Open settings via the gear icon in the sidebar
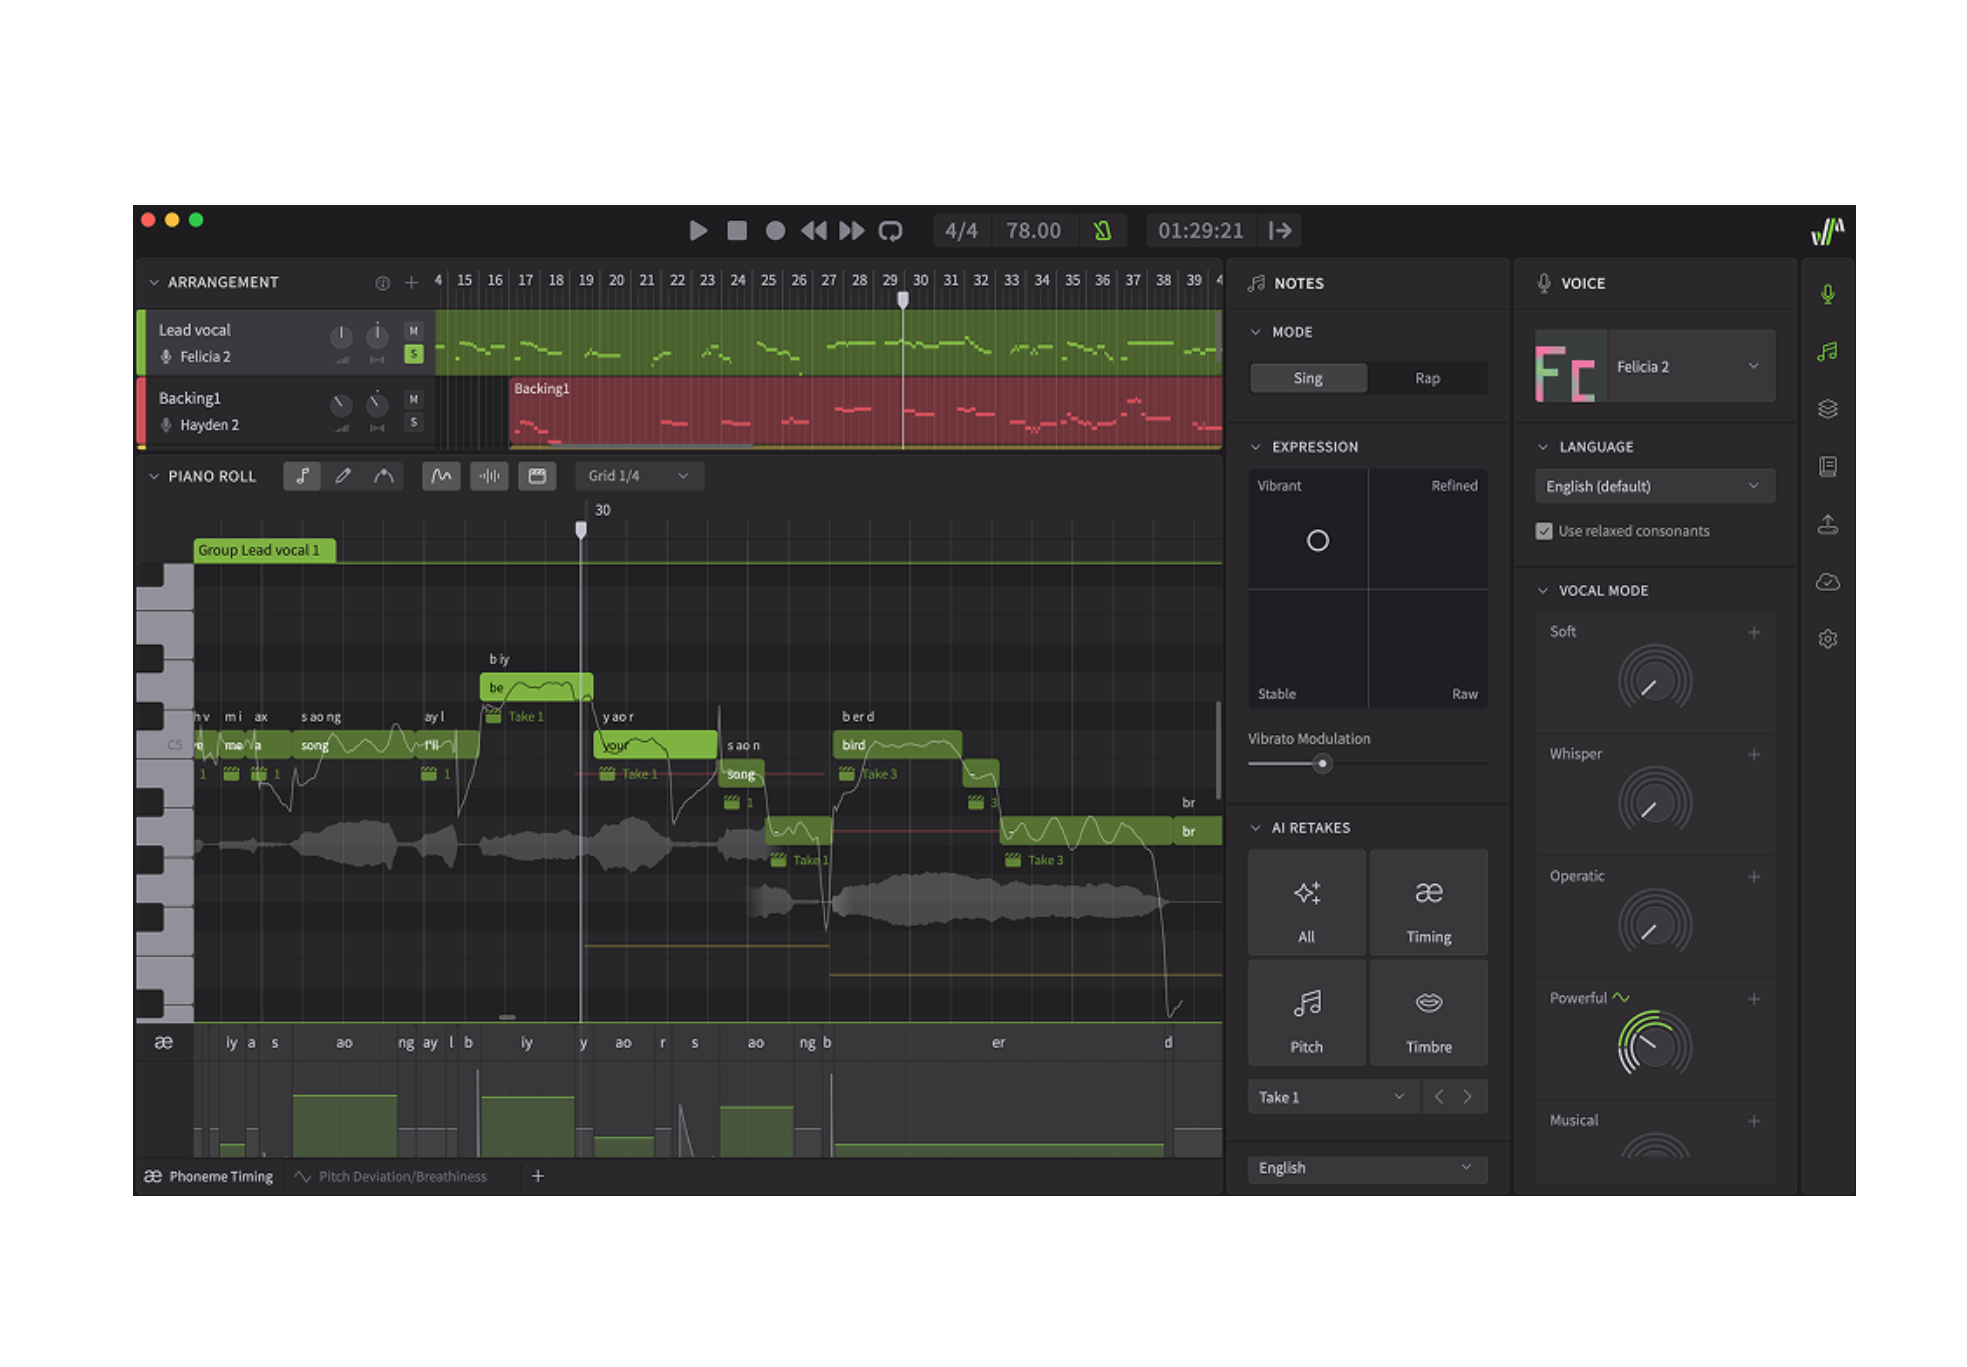Image resolution: width=1967 pixels, height=1367 pixels. [1828, 638]
